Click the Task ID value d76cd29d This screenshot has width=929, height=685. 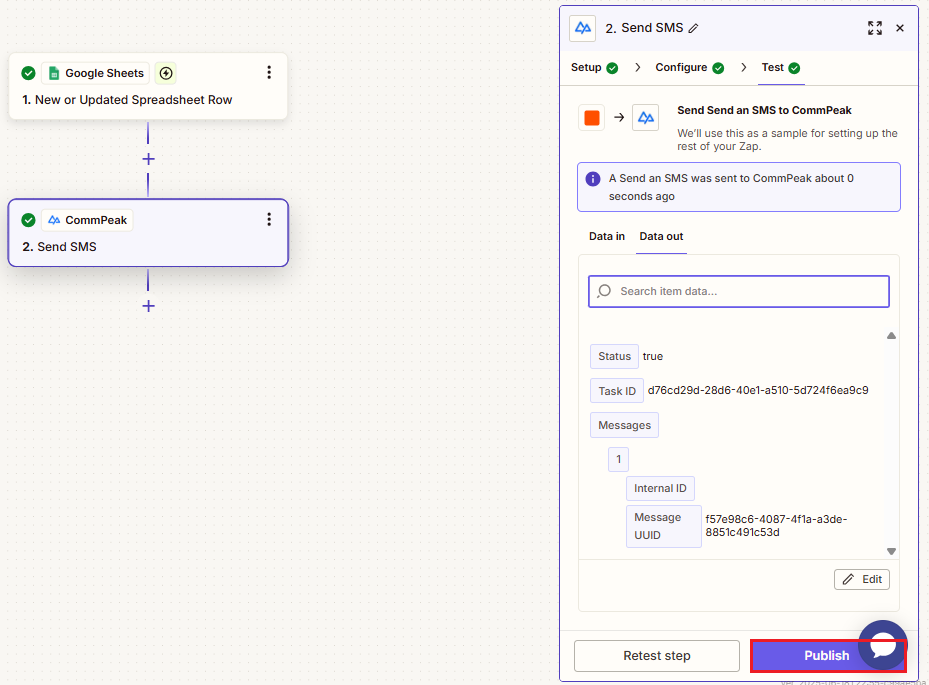click(x=758, y=390)
